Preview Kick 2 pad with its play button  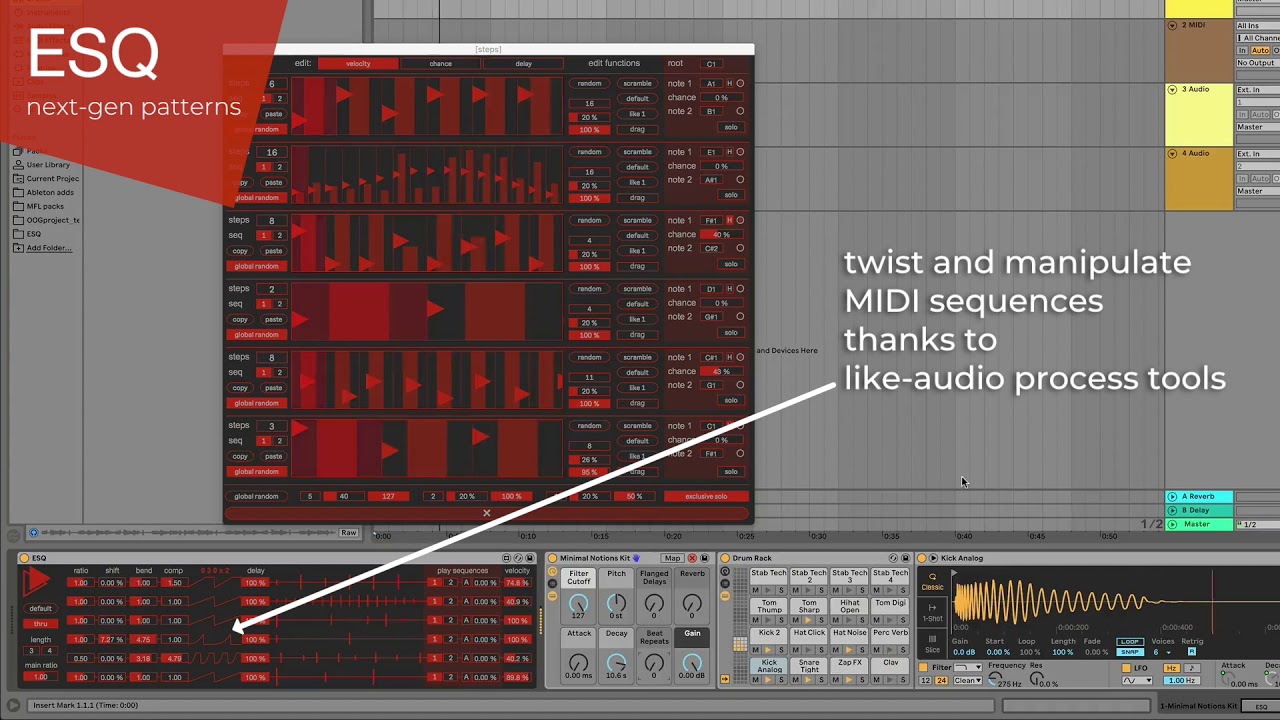coord(769,649)
